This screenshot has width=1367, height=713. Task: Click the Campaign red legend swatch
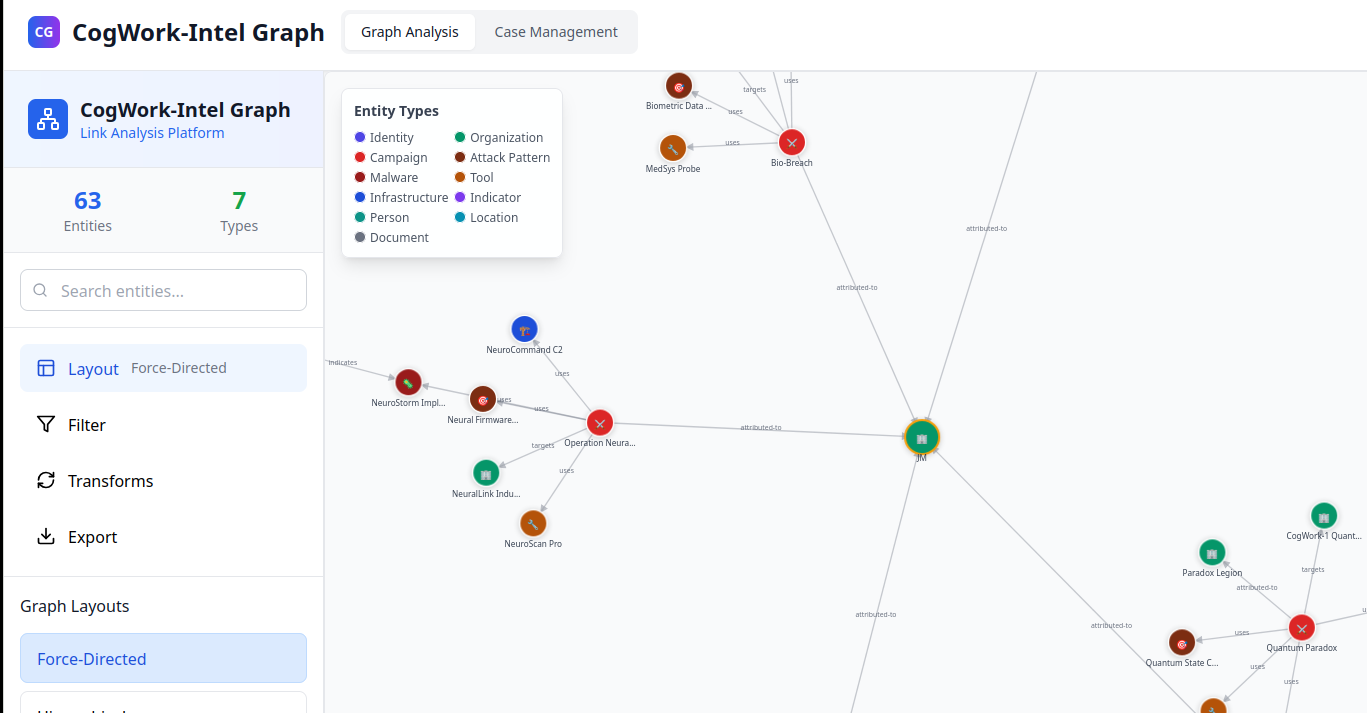click(360, 158)
